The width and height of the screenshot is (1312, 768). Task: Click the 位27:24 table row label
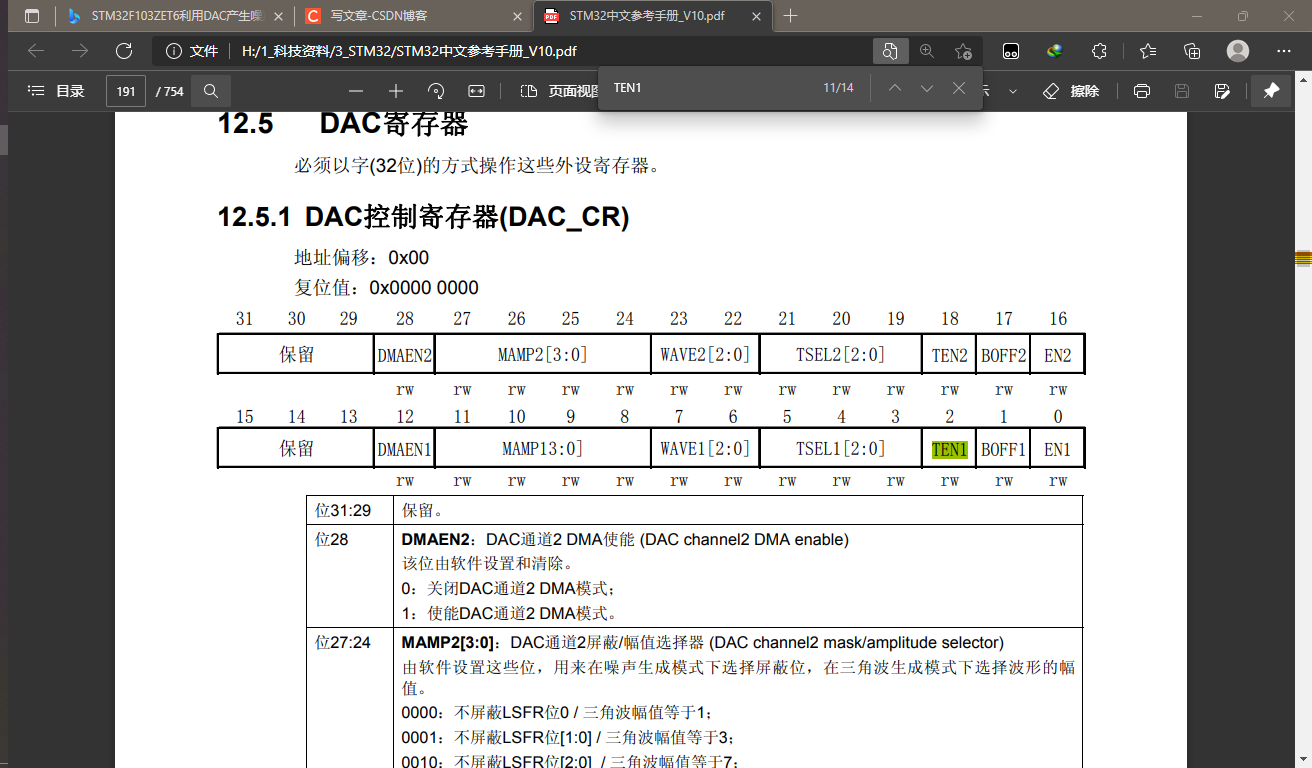pyautogui.click(x=343, y=642)
